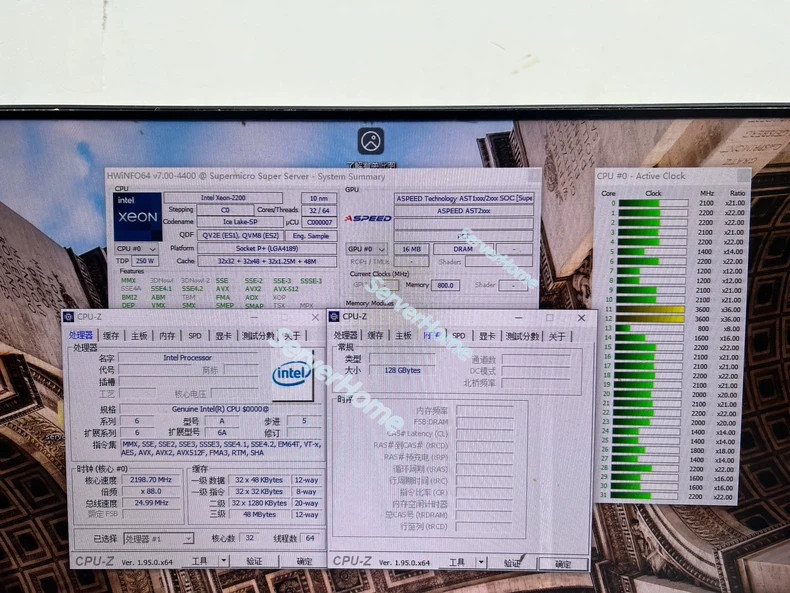
Task: Close the right CPU-Z window
Action: pos(581,317)
